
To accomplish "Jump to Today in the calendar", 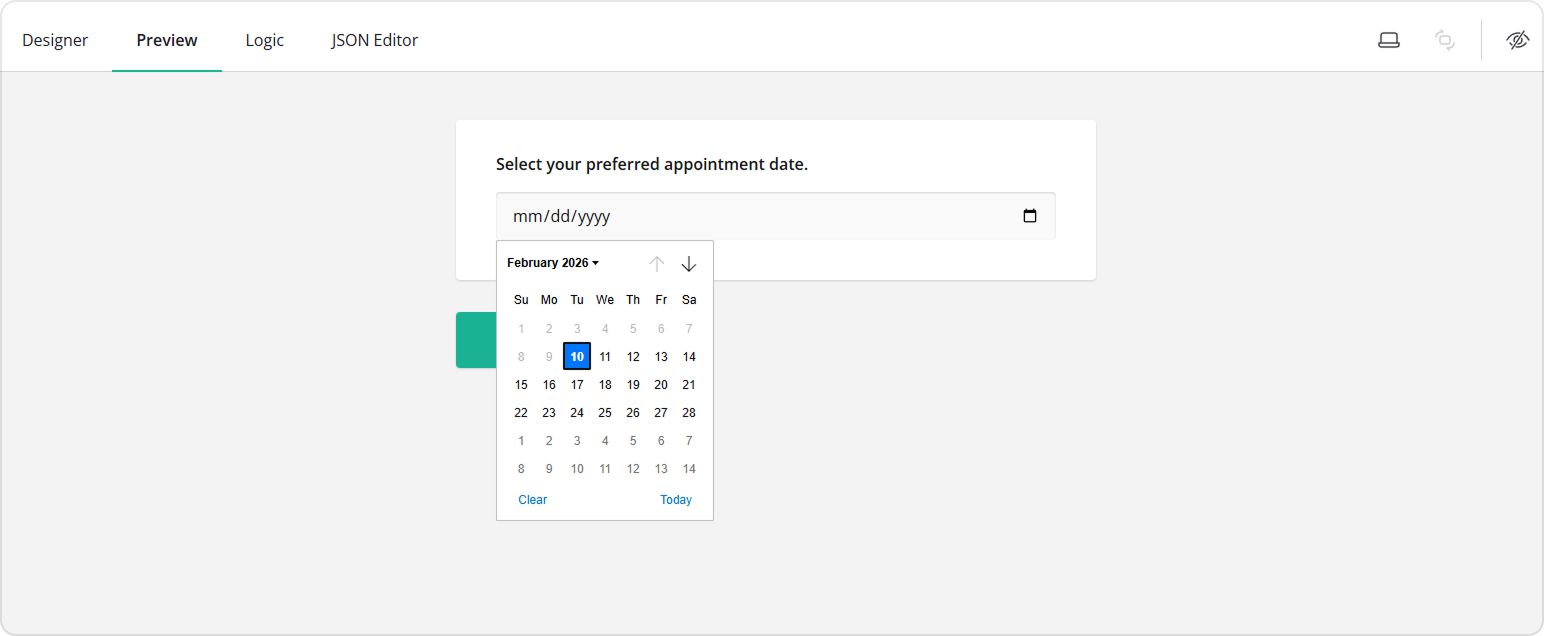I will tap(676, 499).
